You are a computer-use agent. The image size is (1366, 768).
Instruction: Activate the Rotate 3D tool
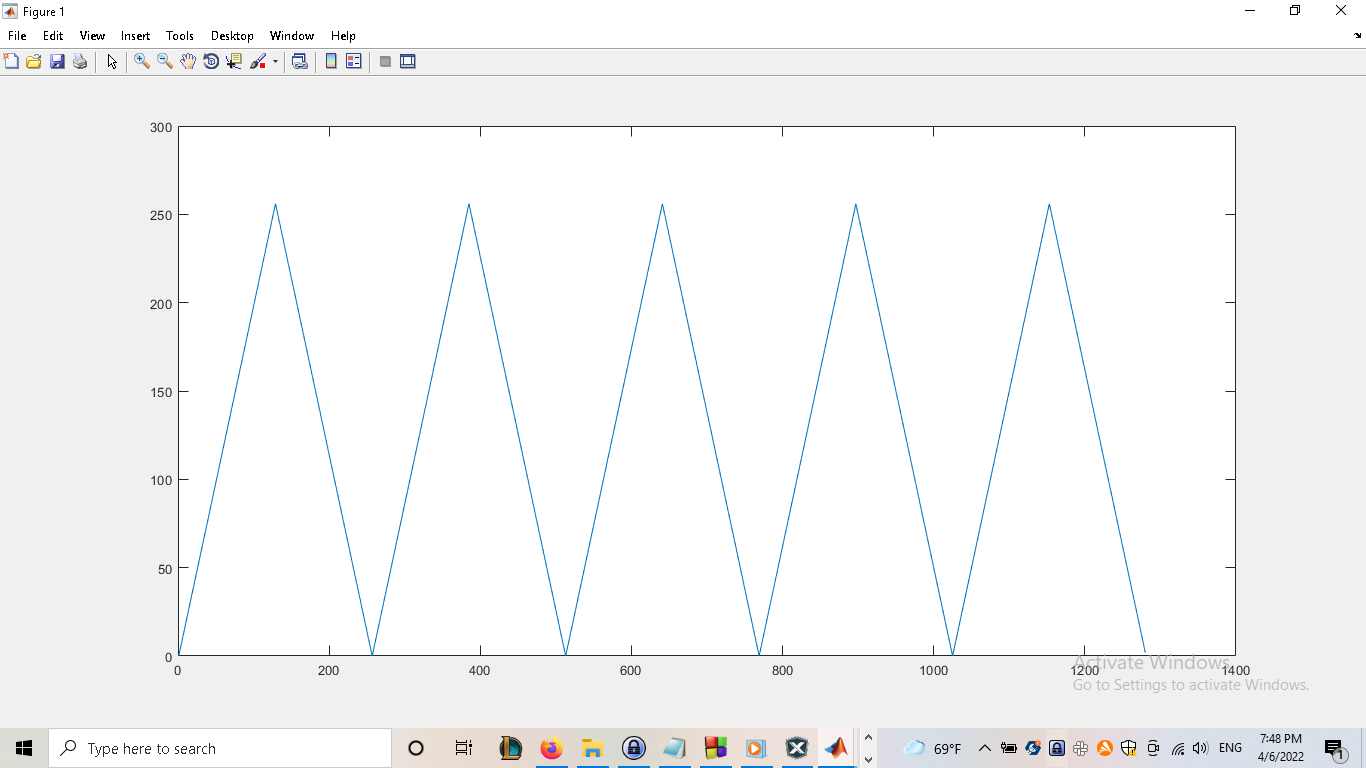pyautogui.click(x=211, y=61)
